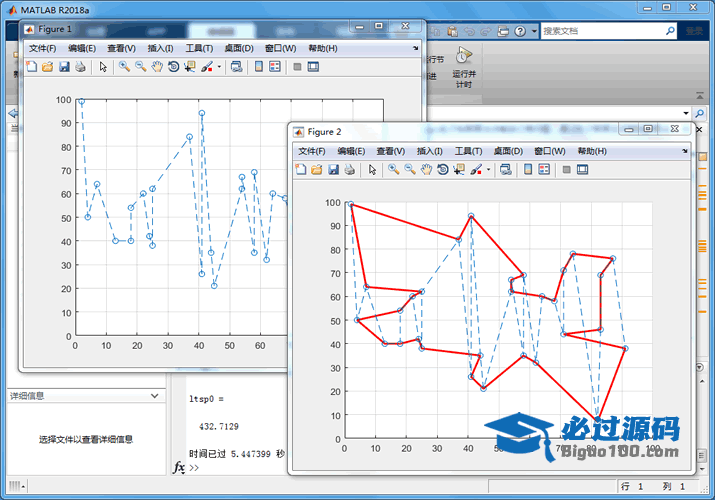Select Edit Plot arrow in Figure 2 toolbar

(x=372, y=170)
